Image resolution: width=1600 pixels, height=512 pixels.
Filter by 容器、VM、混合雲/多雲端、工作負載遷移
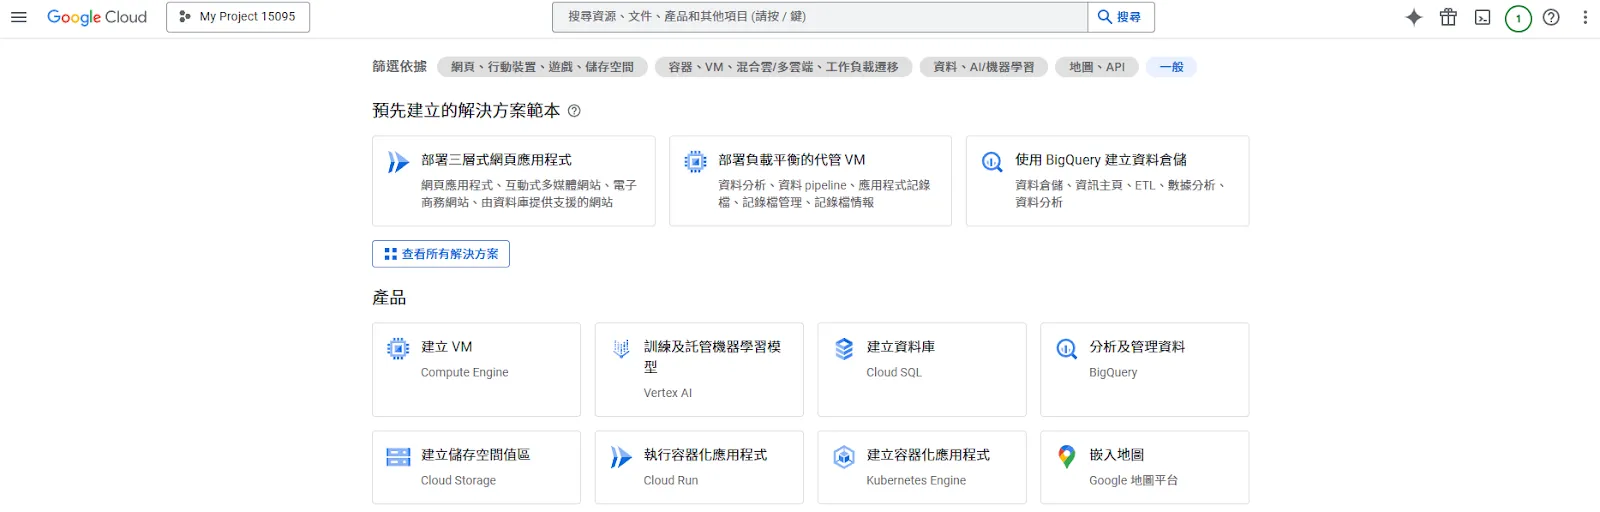tap(783, 67)
